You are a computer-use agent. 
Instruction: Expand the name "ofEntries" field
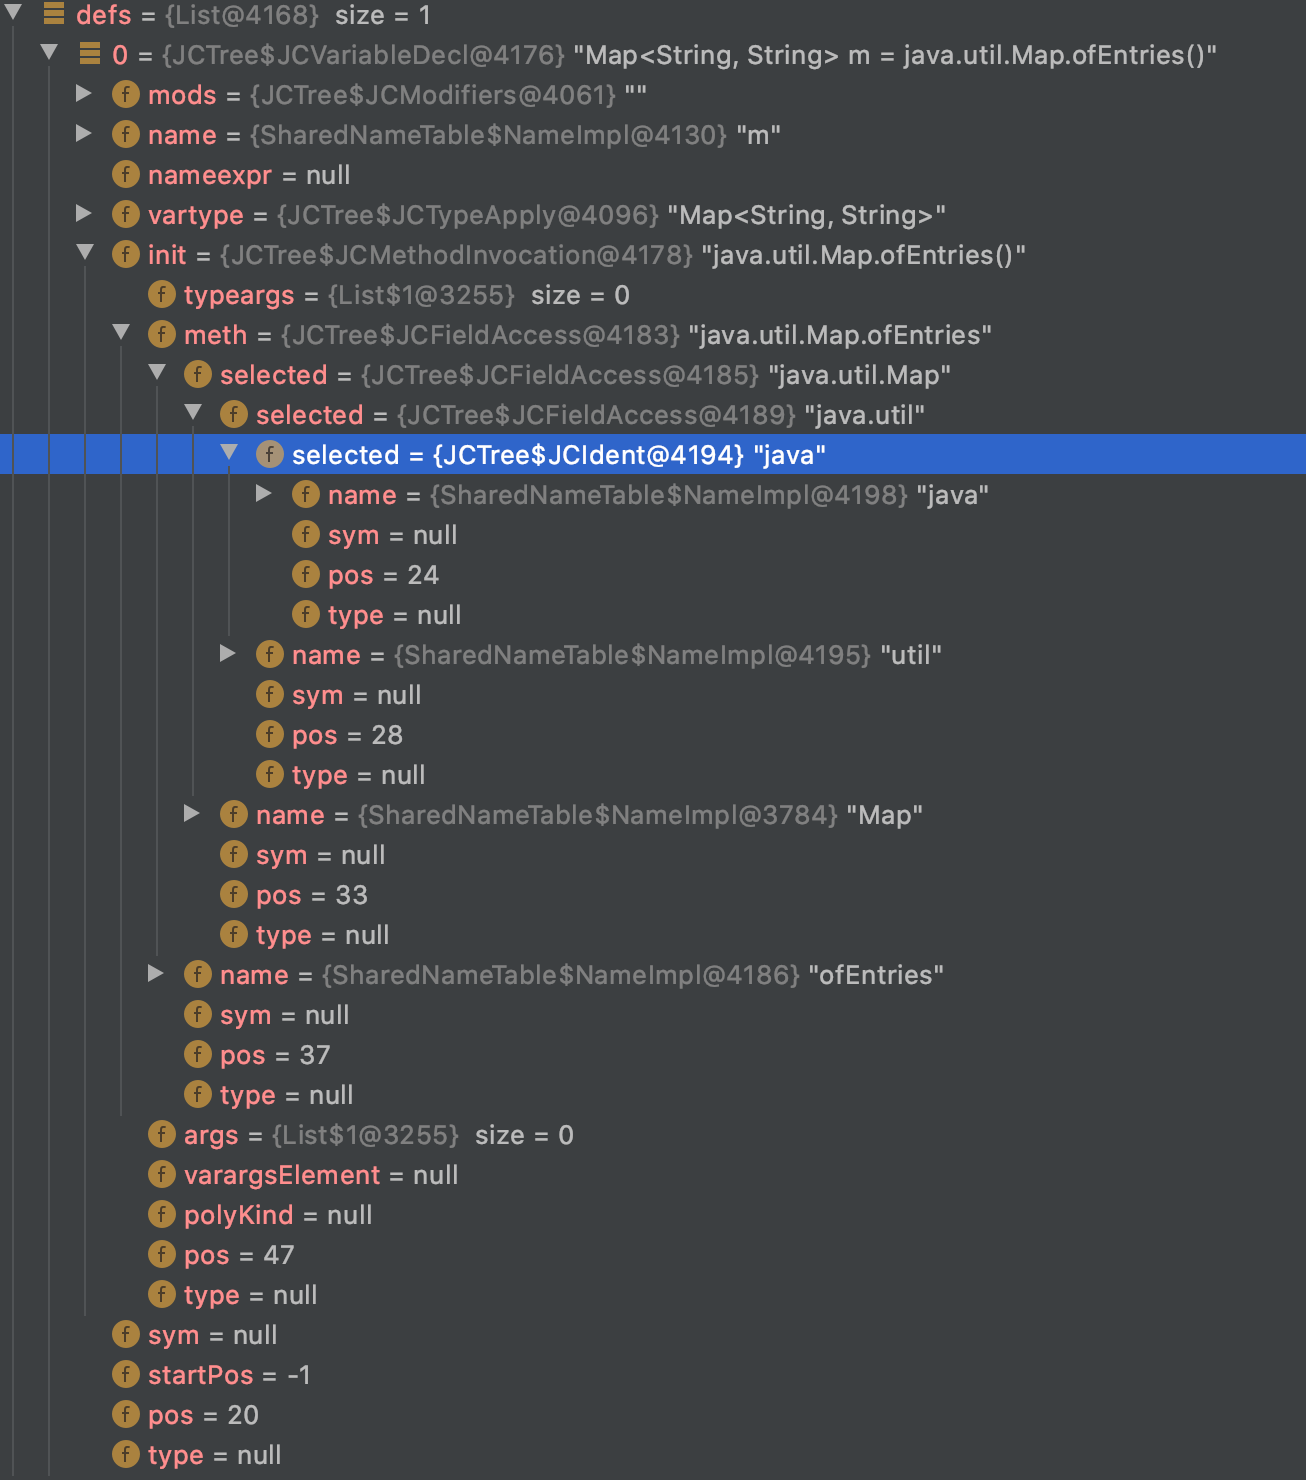coord(157,973)
